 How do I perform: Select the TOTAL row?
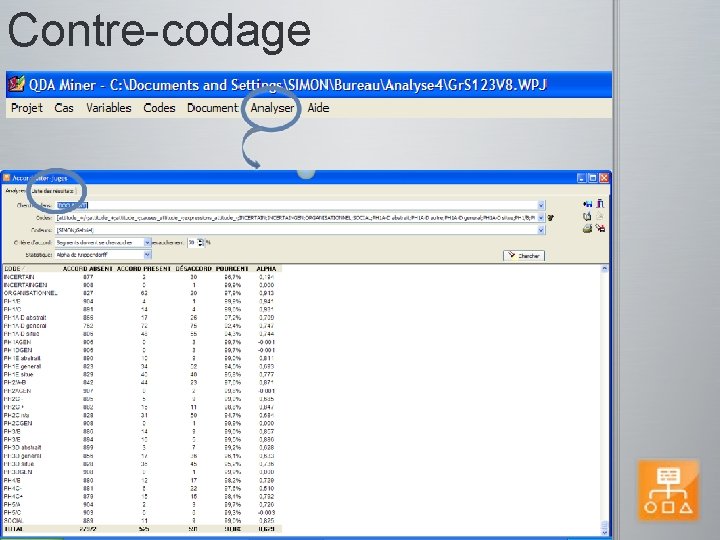(142, 529)
